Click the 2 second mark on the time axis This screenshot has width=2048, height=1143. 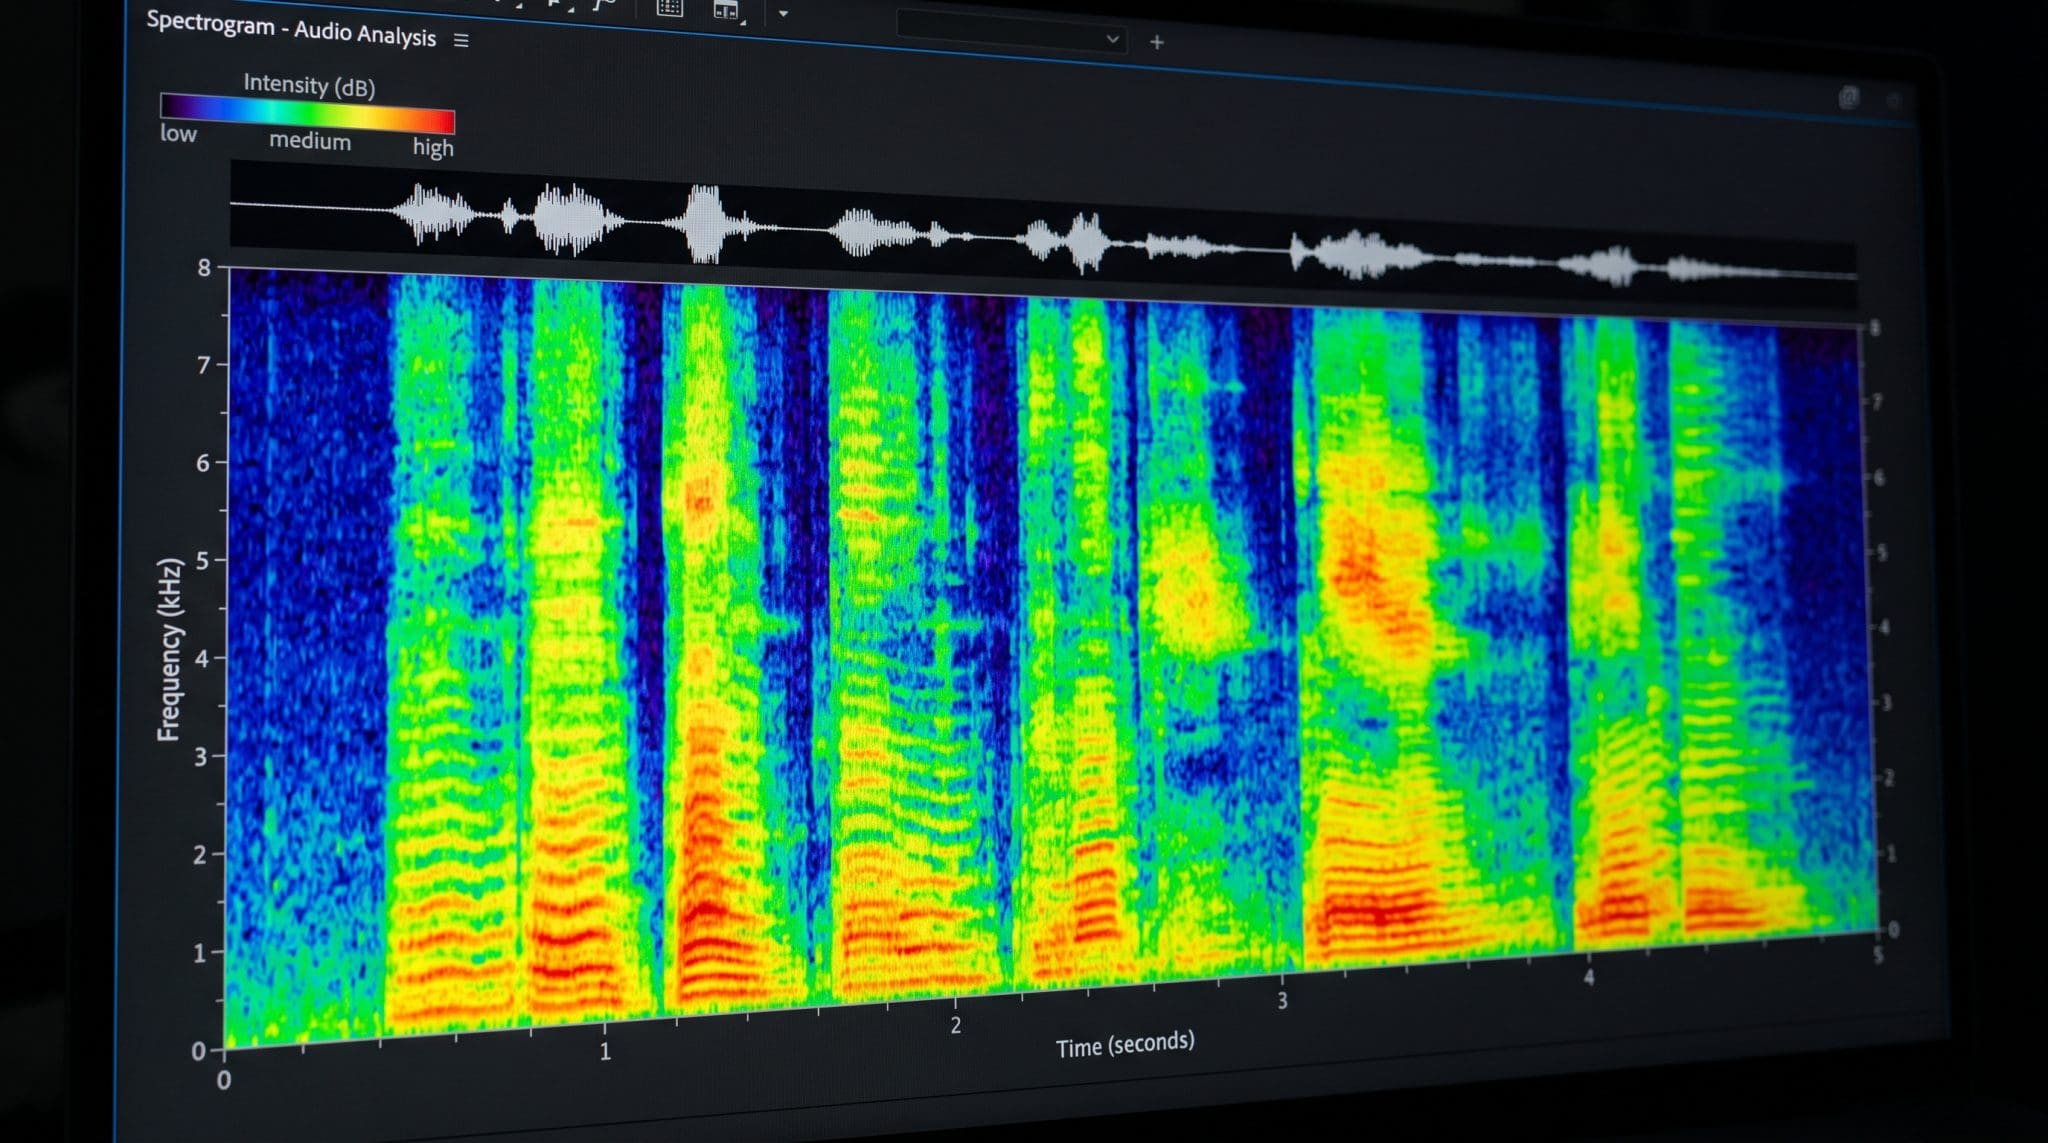pyautogui.click(x=956, y=1025)
